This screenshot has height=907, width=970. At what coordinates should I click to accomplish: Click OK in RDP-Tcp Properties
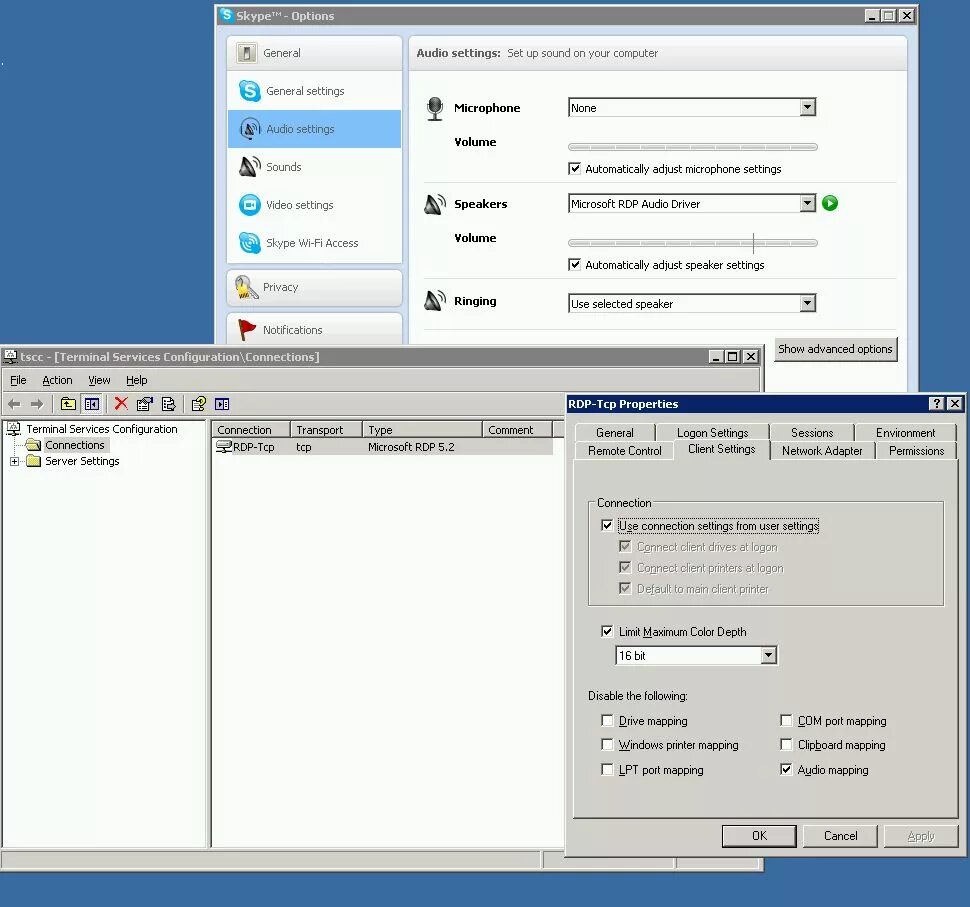tap(759, 836)
